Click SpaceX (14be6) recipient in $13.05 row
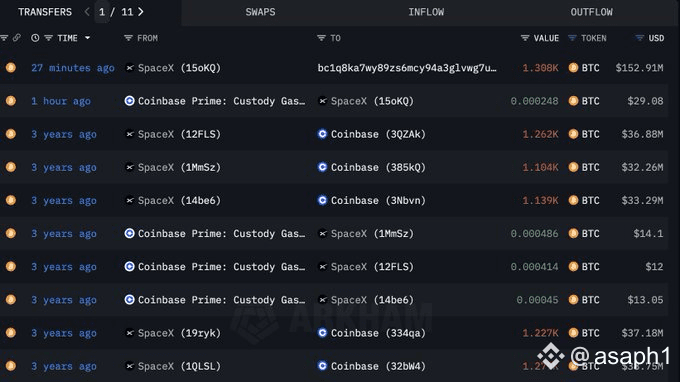The height and width of the screenshot is (382, 680). 372,300
